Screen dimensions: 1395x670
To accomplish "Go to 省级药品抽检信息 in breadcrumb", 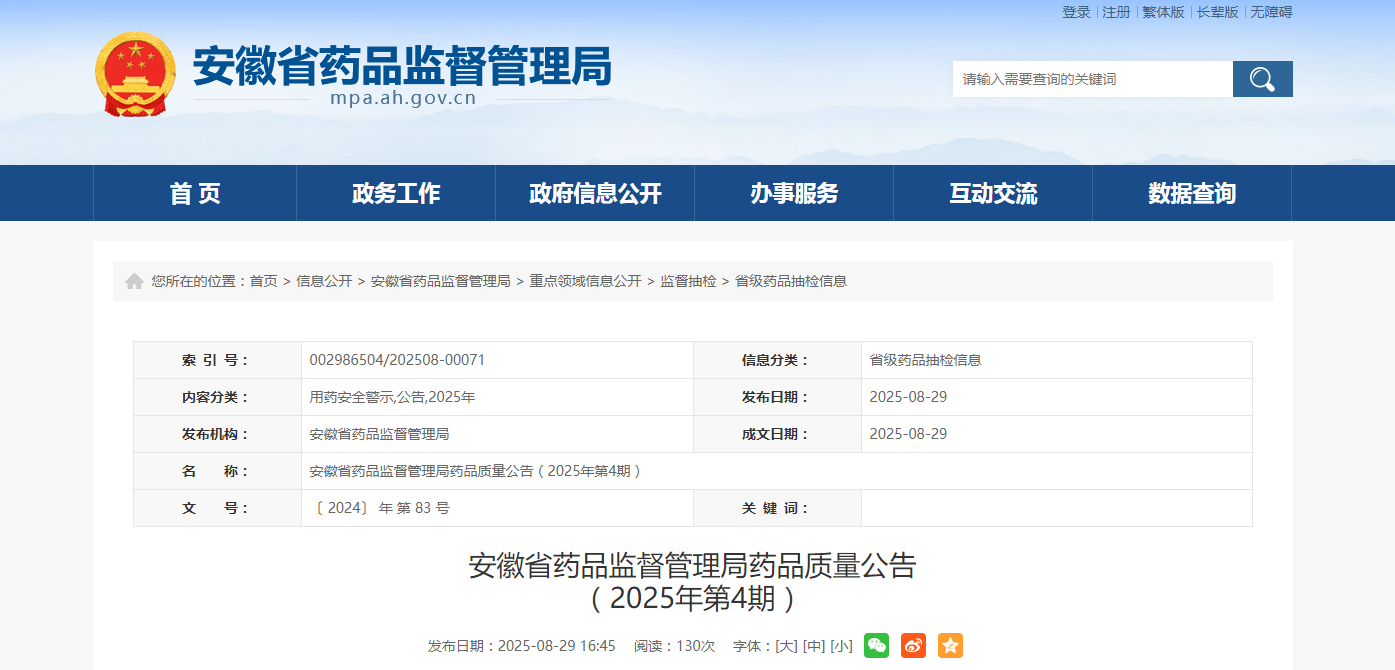I will click(791, 281).
